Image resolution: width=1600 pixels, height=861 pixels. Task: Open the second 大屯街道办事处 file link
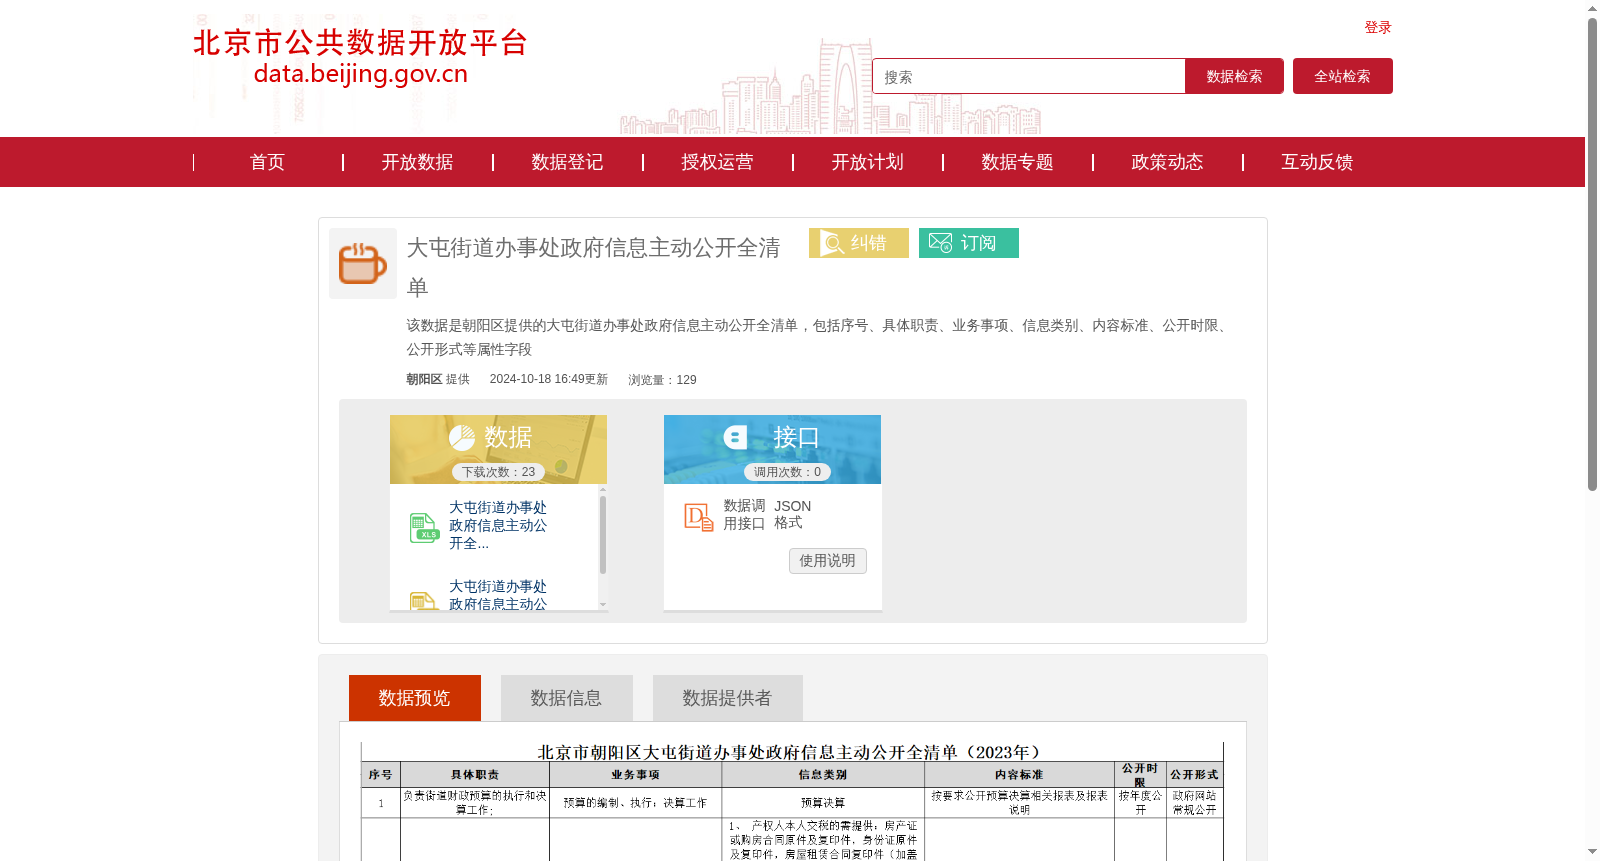pos(498,595)
